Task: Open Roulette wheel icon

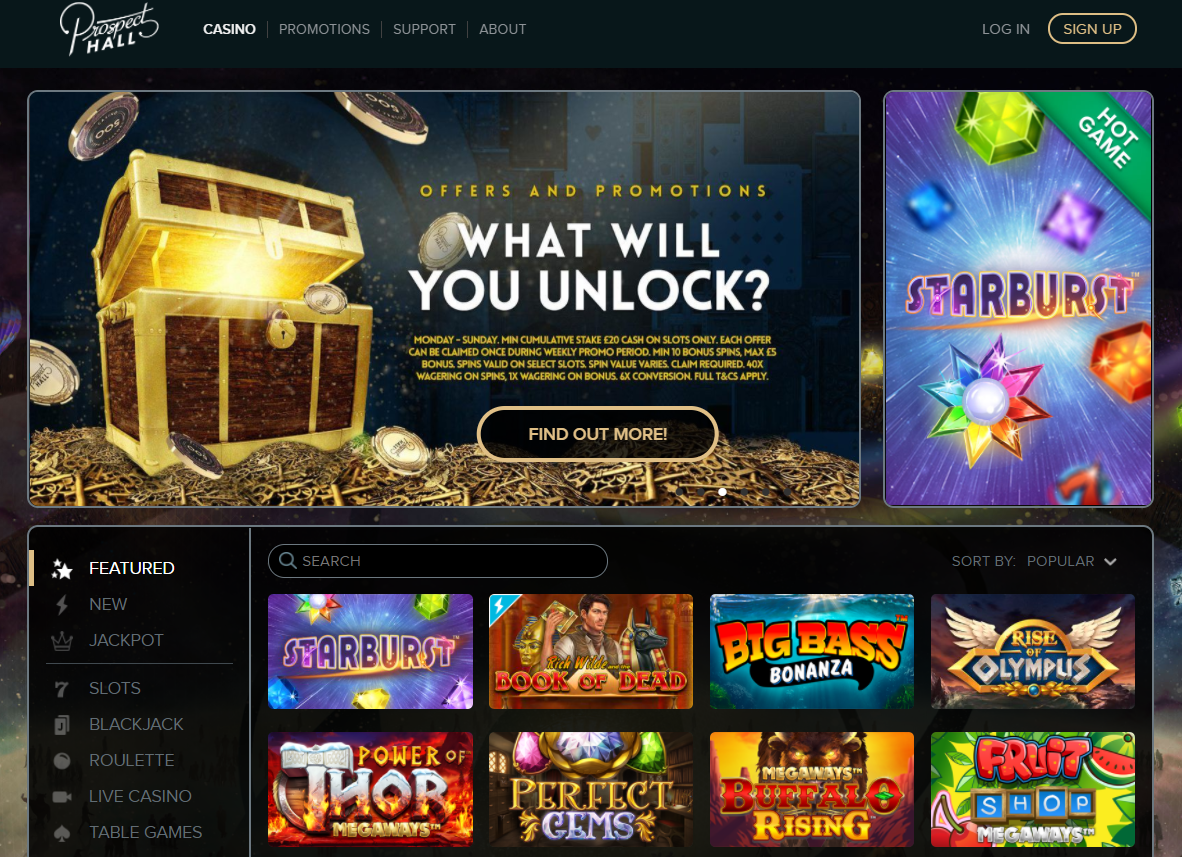Action: pos(62,761)
